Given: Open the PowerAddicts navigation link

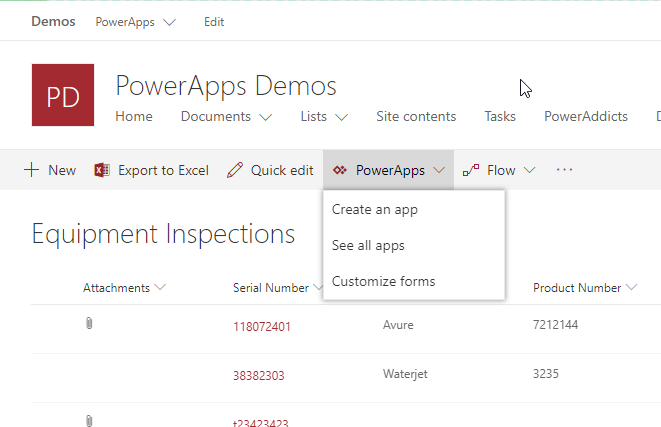Looking at the screenshot, I should click(586, 116).
